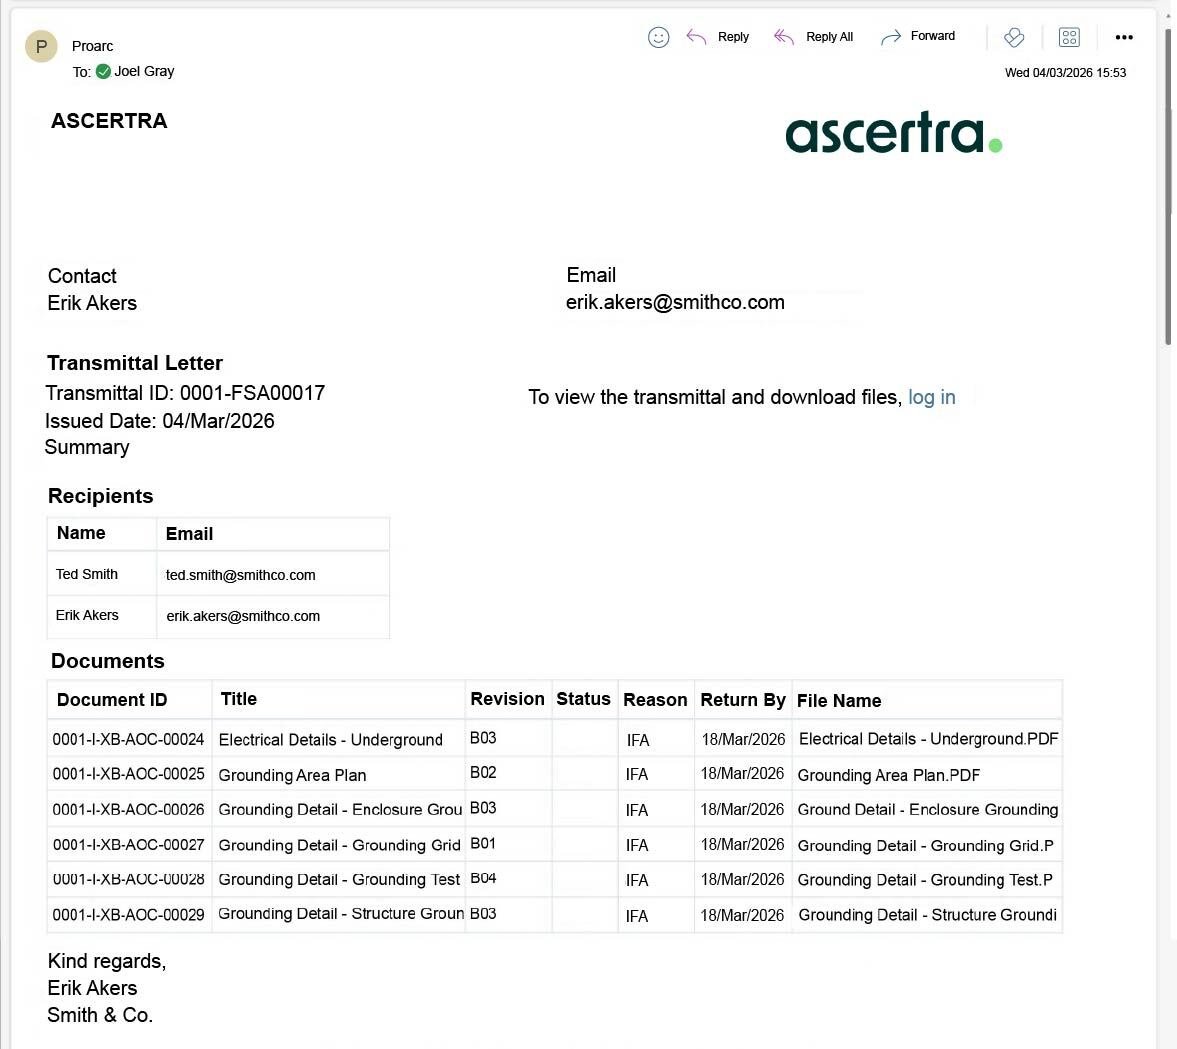Viewport: 1177px width, 1049px height.
Task: Click the File Name column header
Action: coord(838,701)
